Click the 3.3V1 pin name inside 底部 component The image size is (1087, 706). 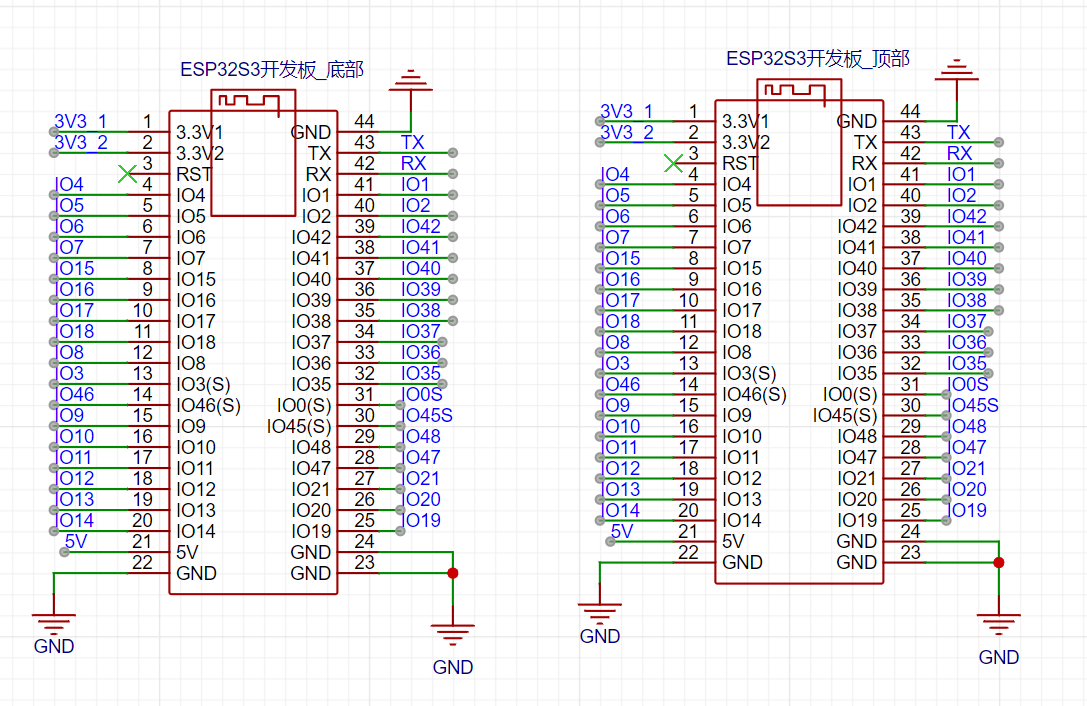point(200,132)
